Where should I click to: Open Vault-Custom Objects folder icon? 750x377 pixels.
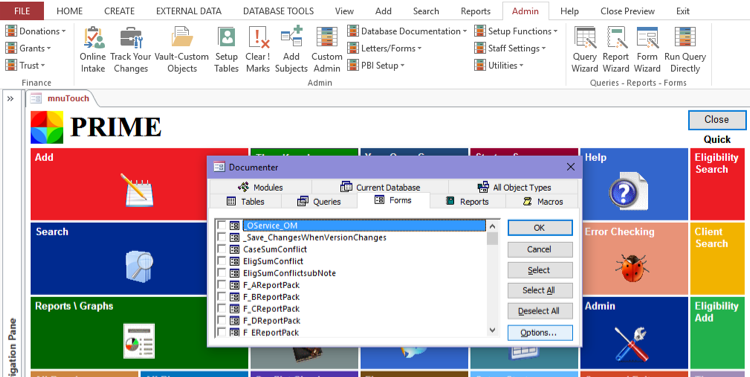click(182, 37)
